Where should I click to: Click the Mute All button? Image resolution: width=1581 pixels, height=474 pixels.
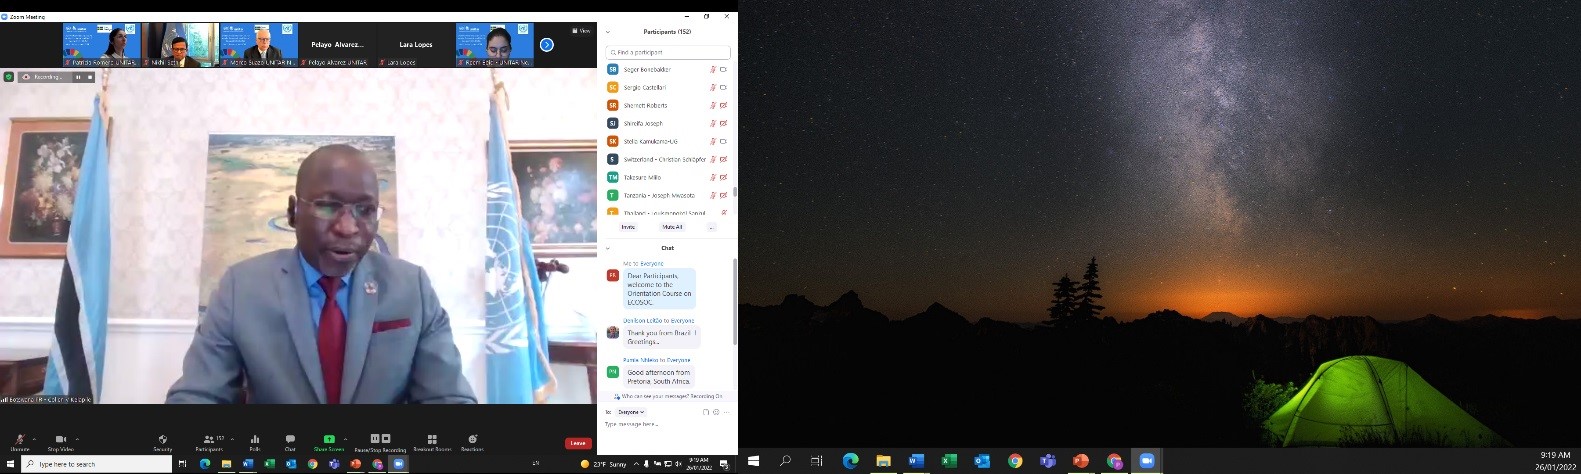pos(672,227)
